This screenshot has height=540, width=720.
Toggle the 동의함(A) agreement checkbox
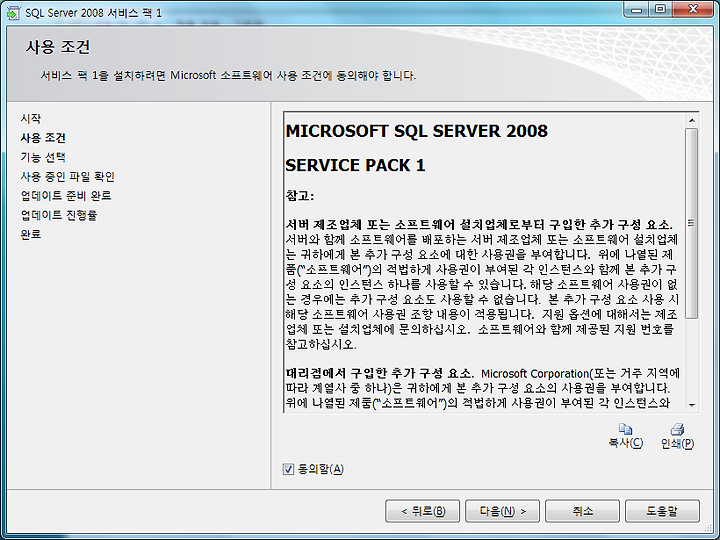click(x=288, y=469)
